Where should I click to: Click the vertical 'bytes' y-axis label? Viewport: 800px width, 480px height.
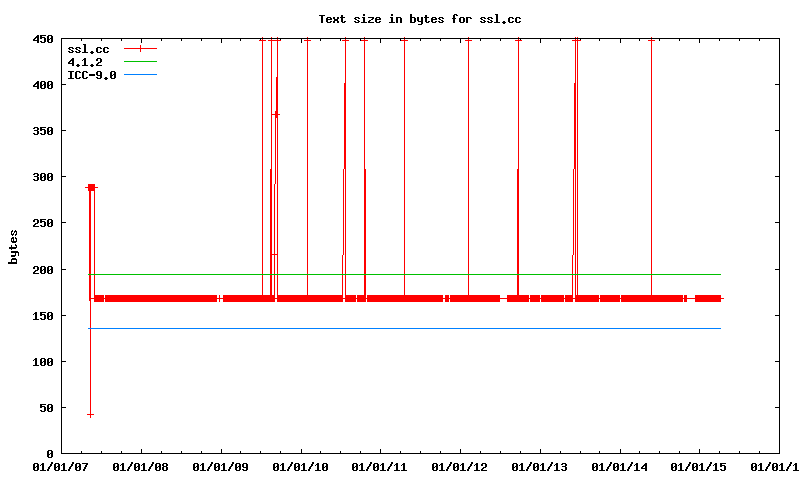point(13,246)
